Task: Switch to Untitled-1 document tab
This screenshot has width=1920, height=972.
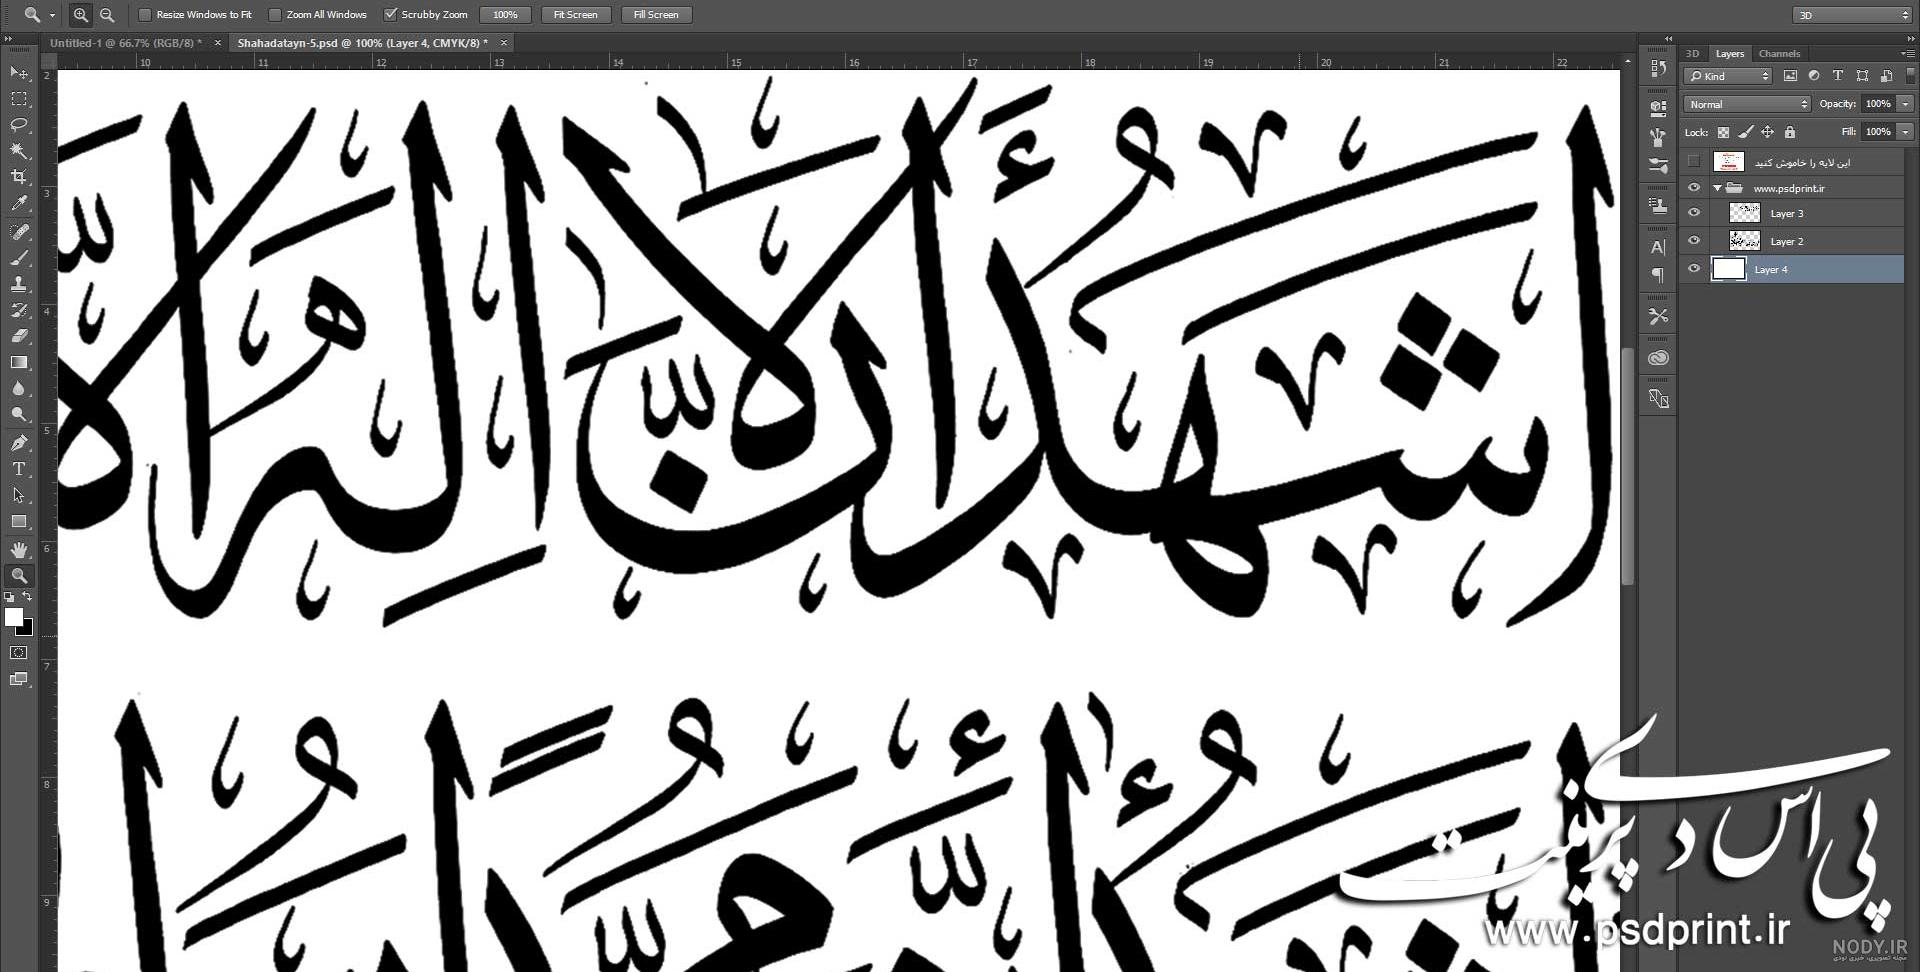Action: tap(125, 43)
